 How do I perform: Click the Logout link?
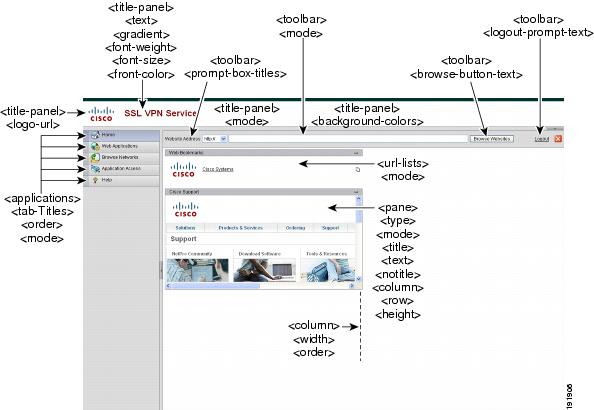(542, 139)
